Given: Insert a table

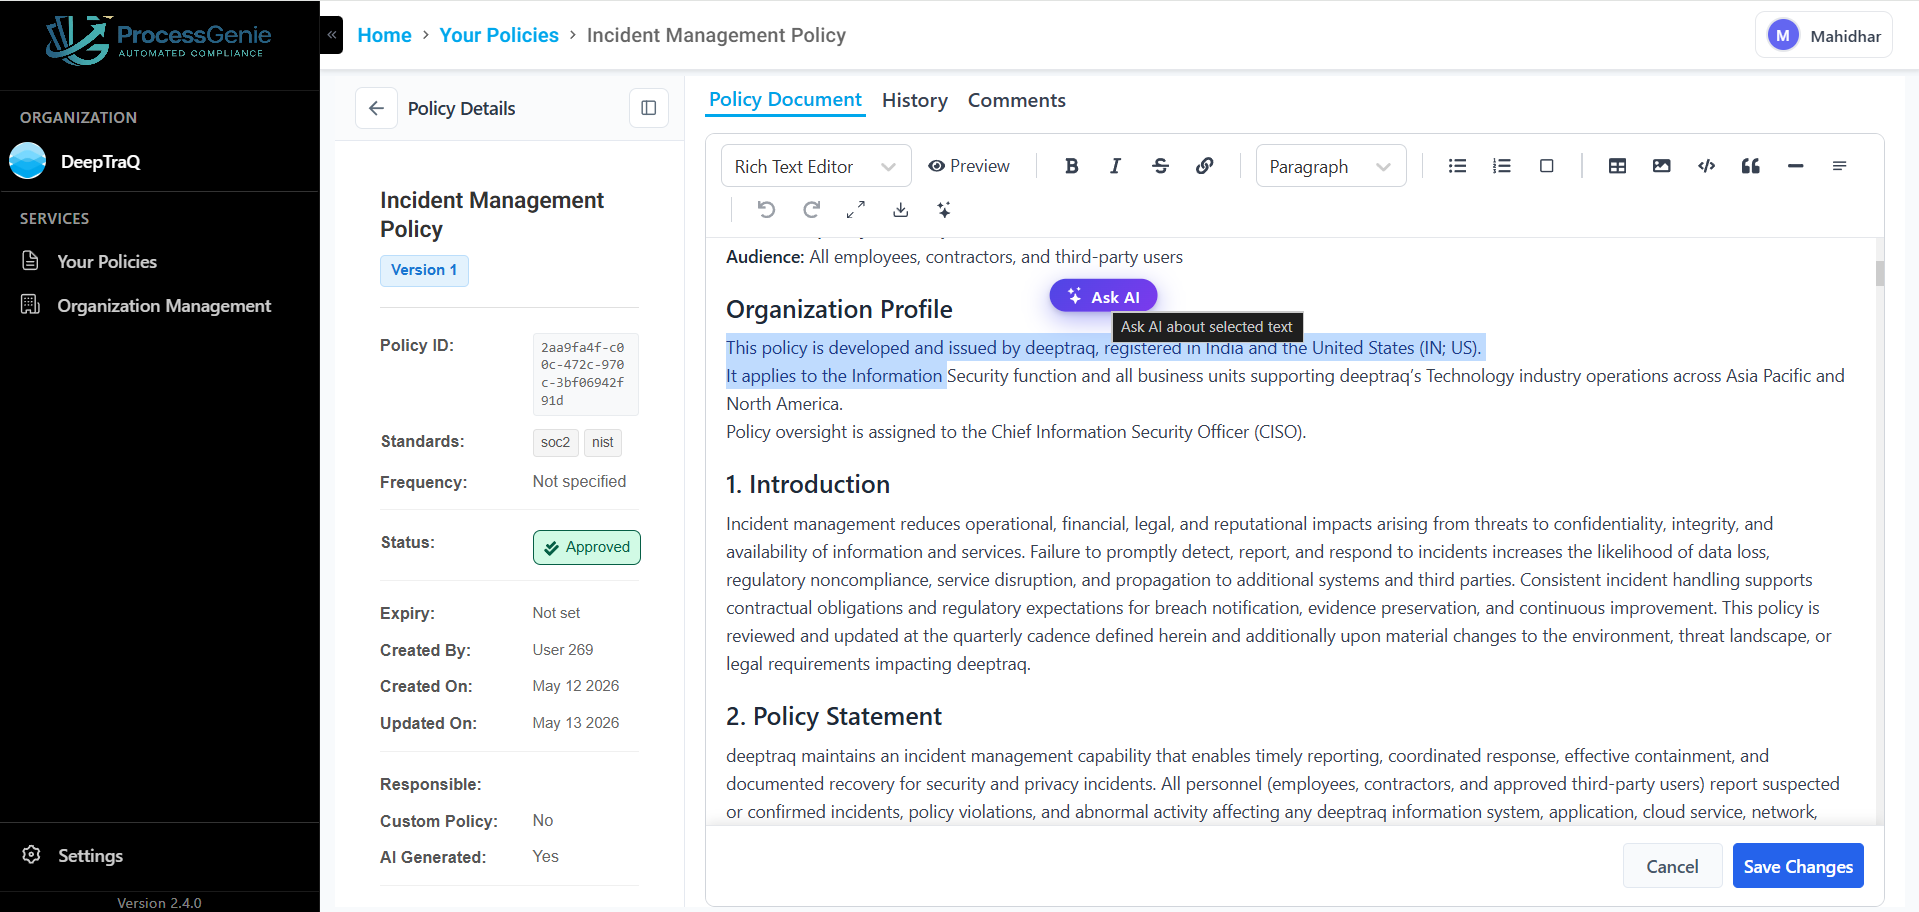Looking at the screenshot, I should 1617,166.
